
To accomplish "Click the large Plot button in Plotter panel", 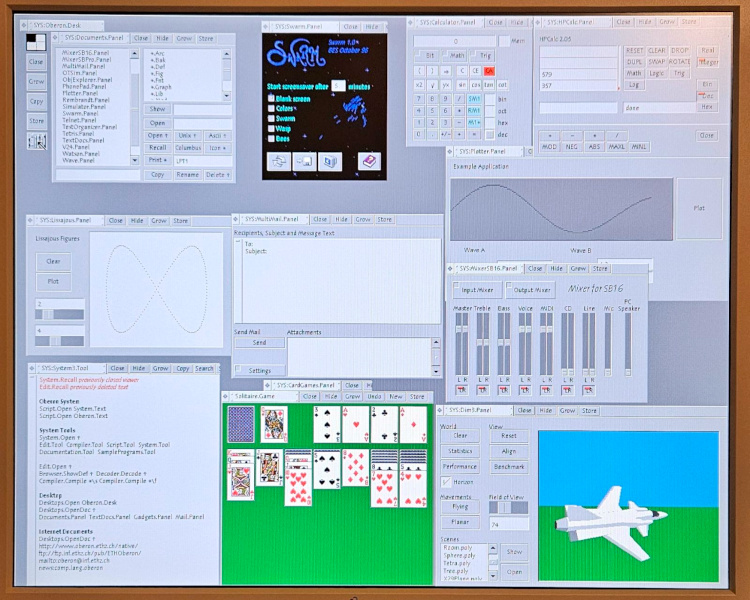I will coord(699,208).
